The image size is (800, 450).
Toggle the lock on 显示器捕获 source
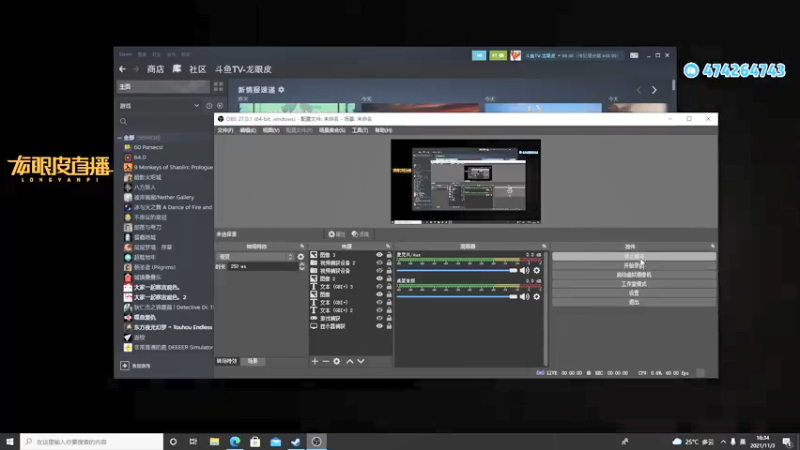coord(389,326)
